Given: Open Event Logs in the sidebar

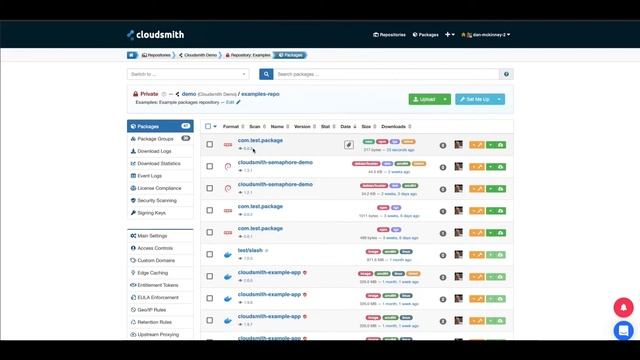Looking at the screenshot, I should [x=149, y=176].
